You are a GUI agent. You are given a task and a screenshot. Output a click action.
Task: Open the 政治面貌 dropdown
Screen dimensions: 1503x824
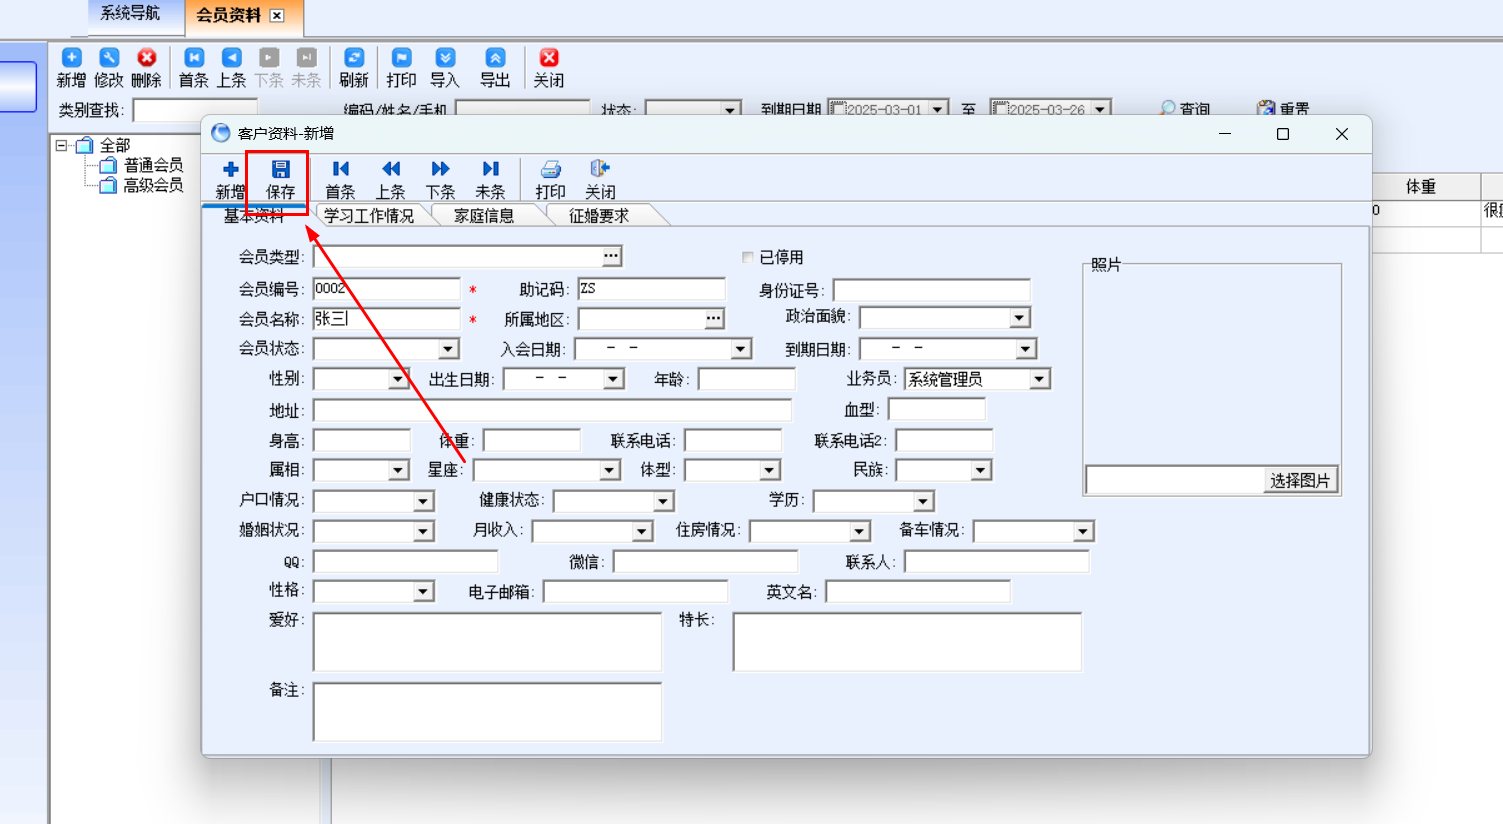click(x=1019, y=318)
